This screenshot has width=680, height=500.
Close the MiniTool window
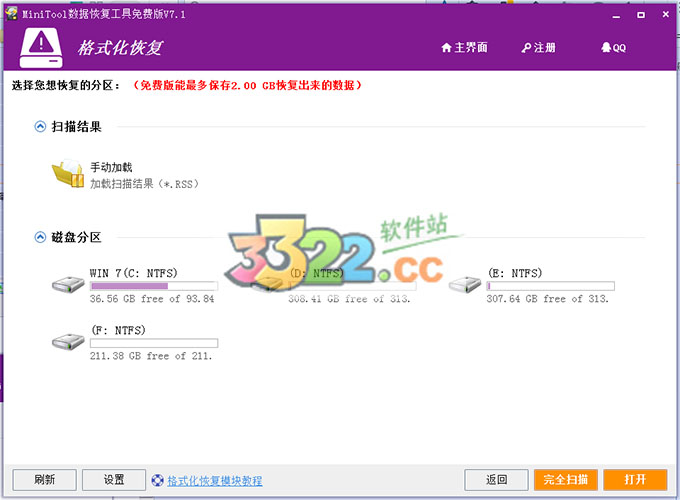[666, 14]
